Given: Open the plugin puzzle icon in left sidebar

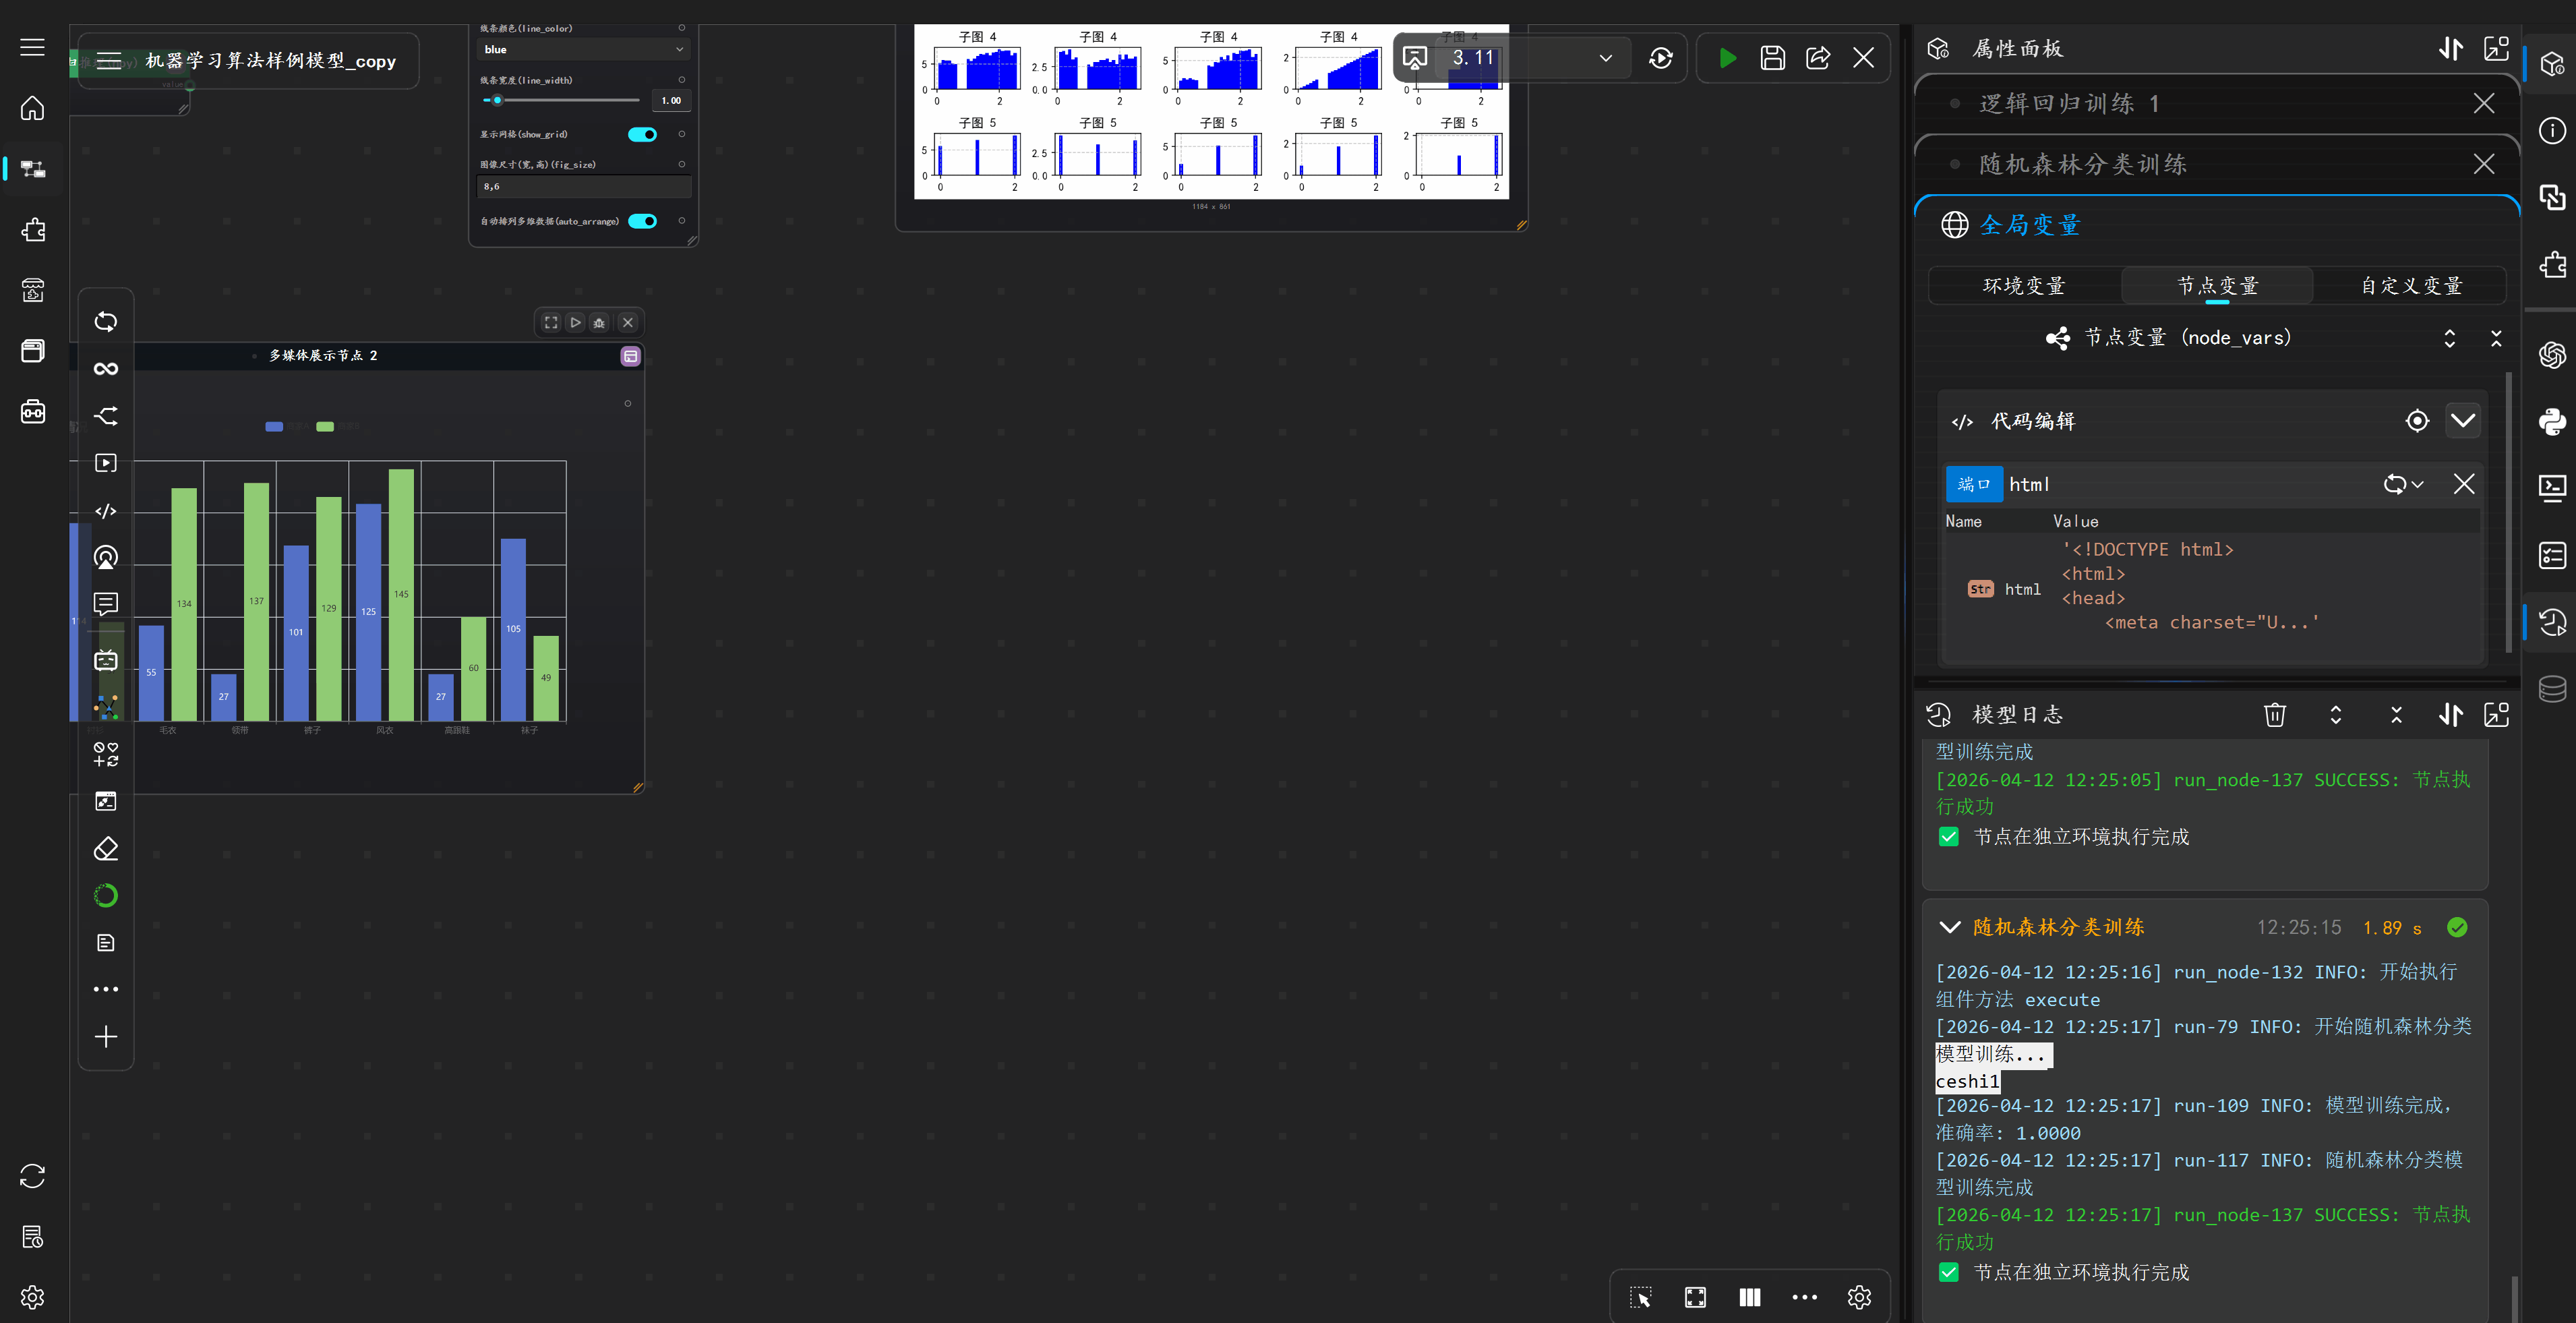Looking at the screenshot, I should point(33,230).
